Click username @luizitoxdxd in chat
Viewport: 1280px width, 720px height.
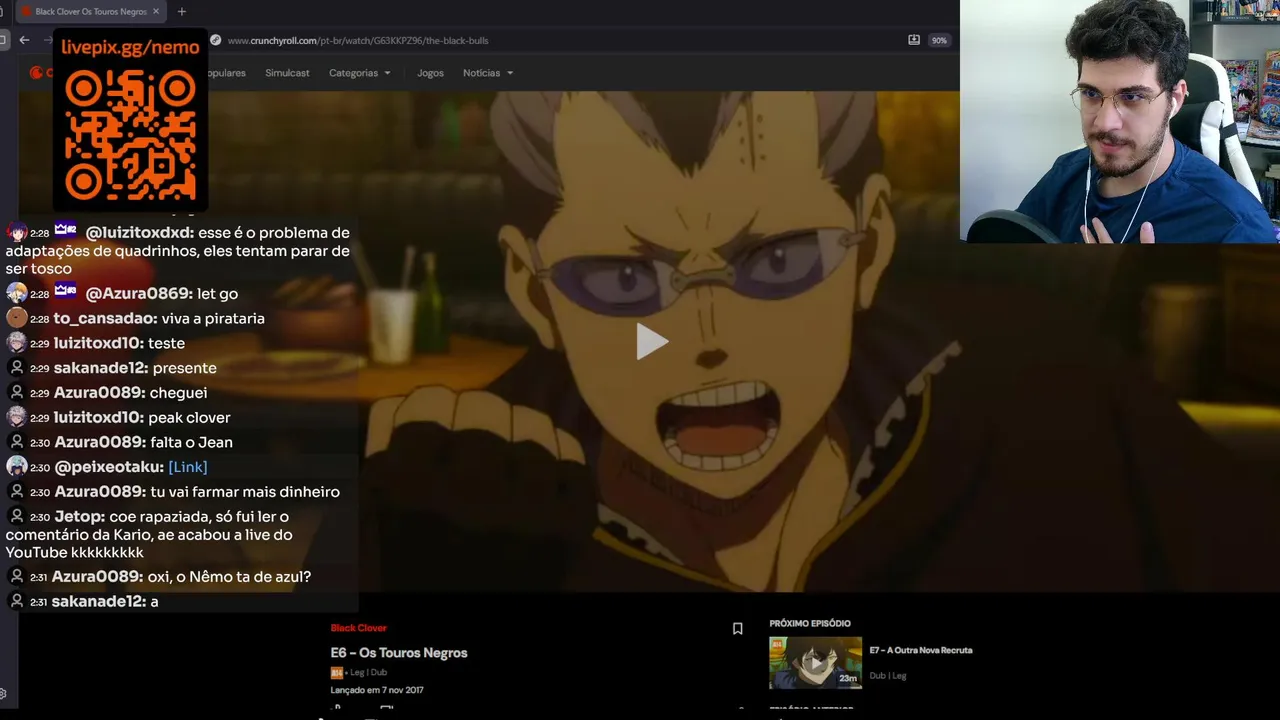tap(139, 233)
